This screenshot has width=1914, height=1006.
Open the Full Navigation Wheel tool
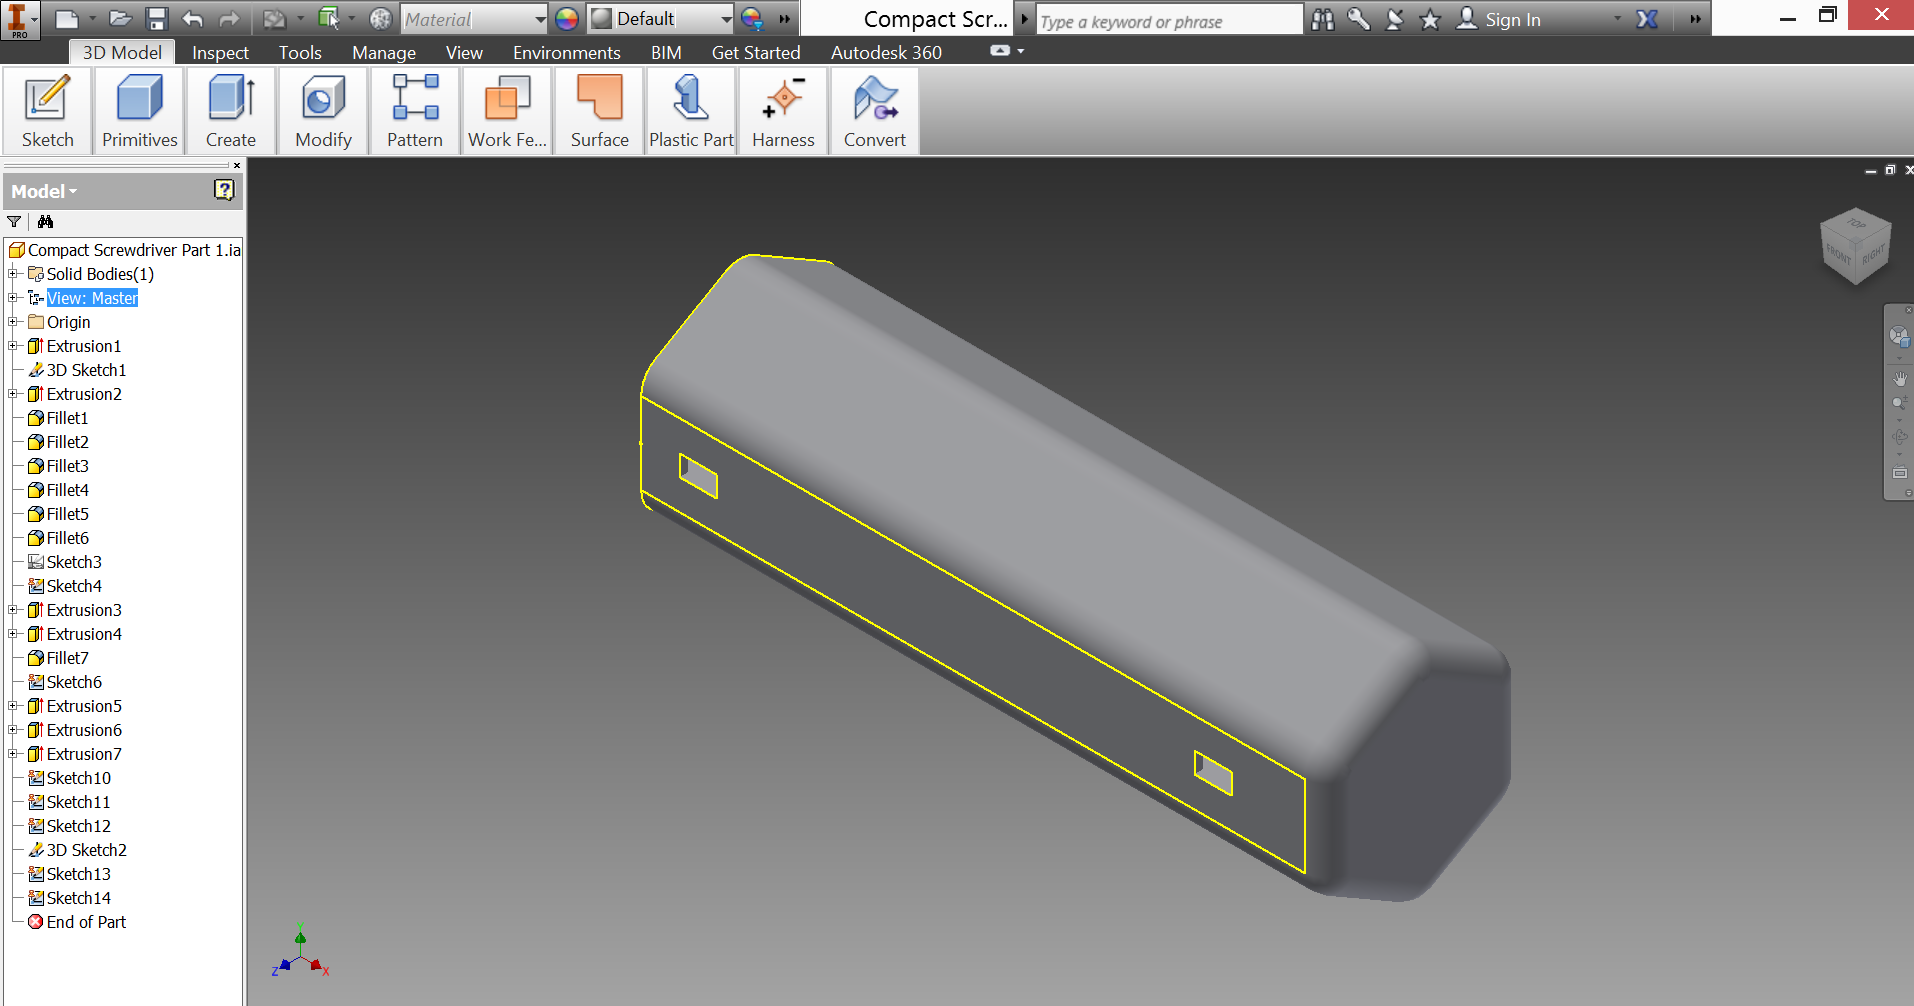point(1898,337)
